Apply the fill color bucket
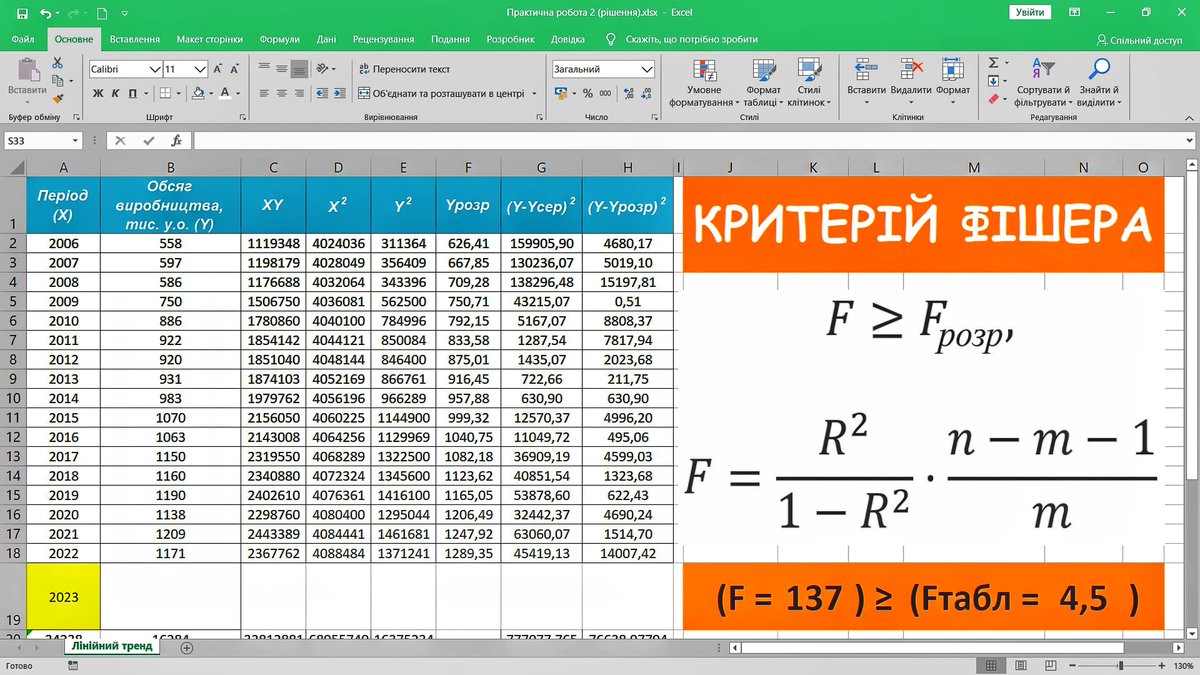This screenshot has height=675, width=1200. coord(198,93)
